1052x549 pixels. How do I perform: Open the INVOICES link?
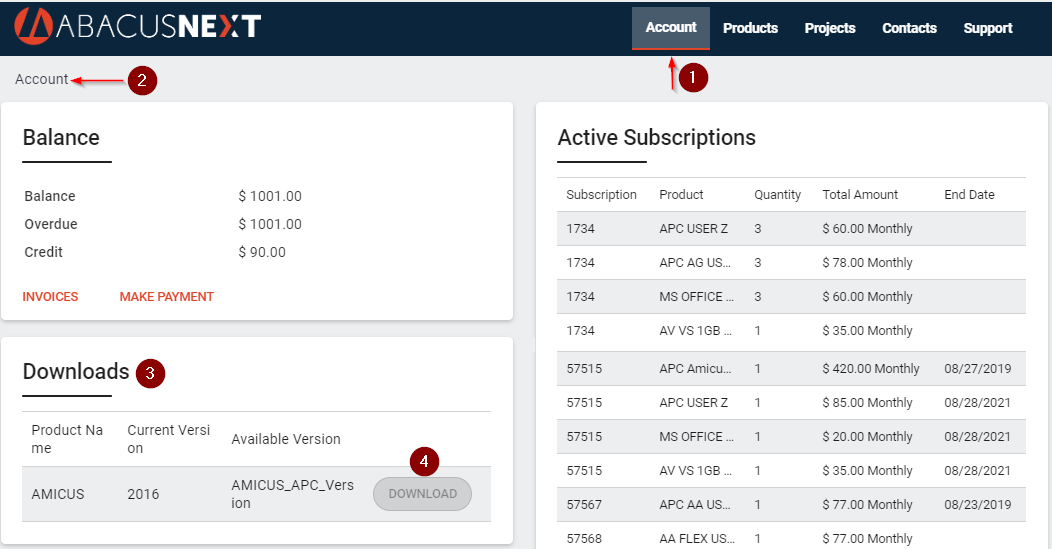[50, 297]
